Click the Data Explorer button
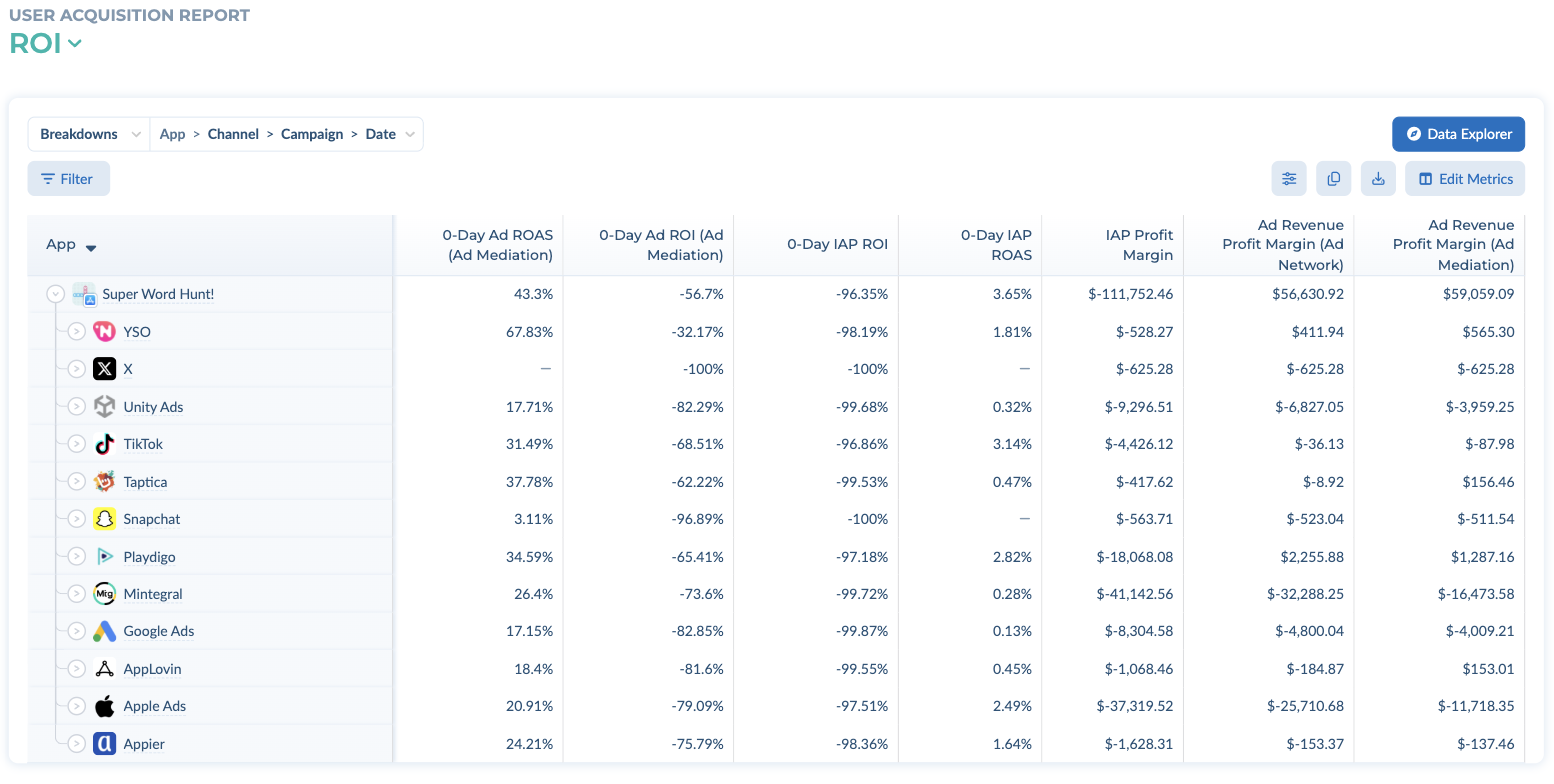Image resolution: width=1554 pixels, height=784 pixels. pyautogui.click(x=1458, y=134)
